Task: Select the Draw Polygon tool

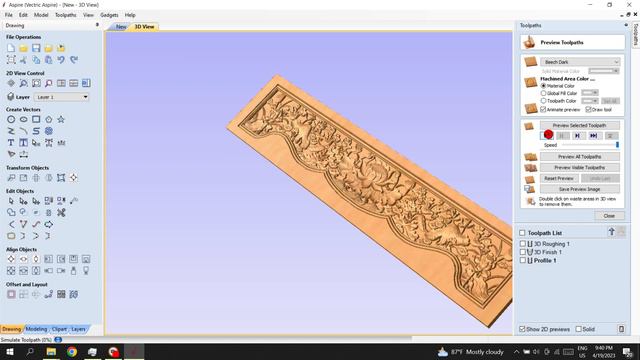Action: (x=48, y=120)
